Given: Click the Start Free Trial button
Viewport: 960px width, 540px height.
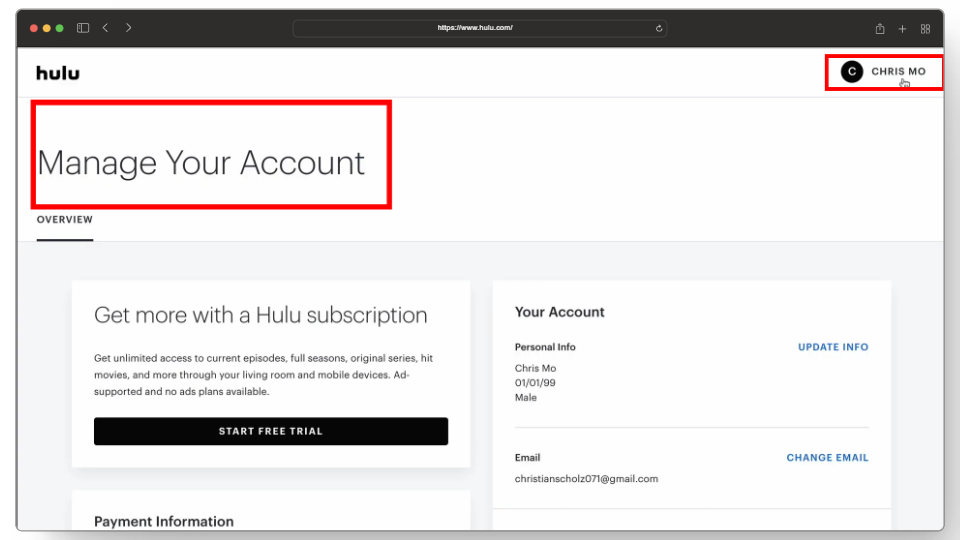Looking at the screenshot, I should 271,431.
